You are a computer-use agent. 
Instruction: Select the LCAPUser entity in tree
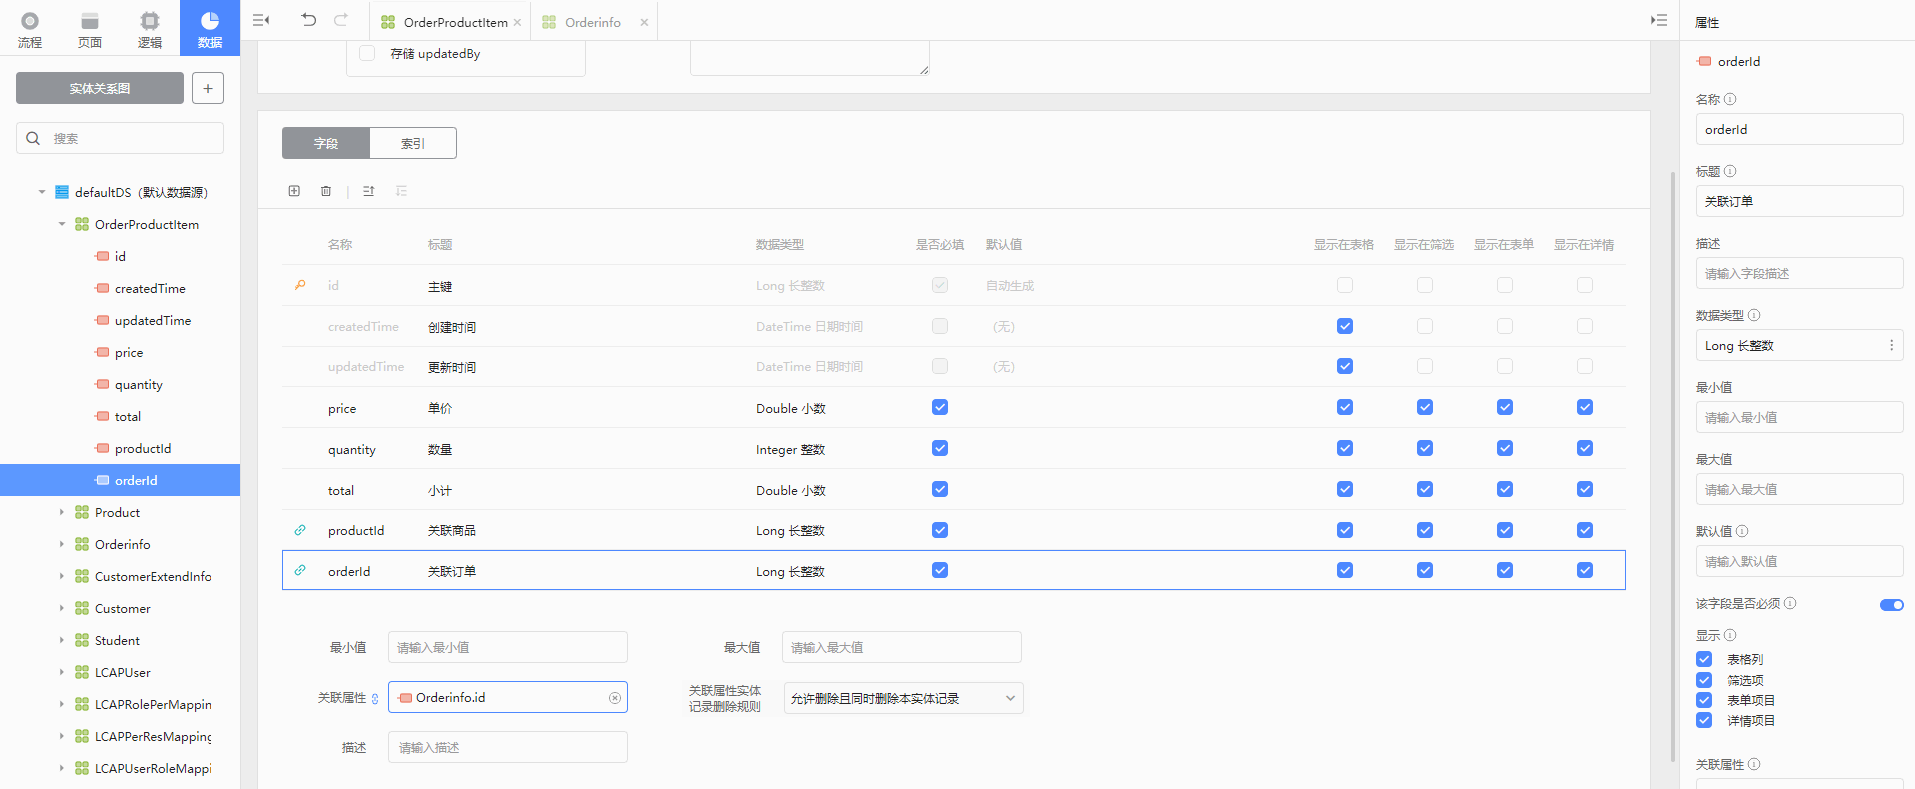click(x=123, y=672)
